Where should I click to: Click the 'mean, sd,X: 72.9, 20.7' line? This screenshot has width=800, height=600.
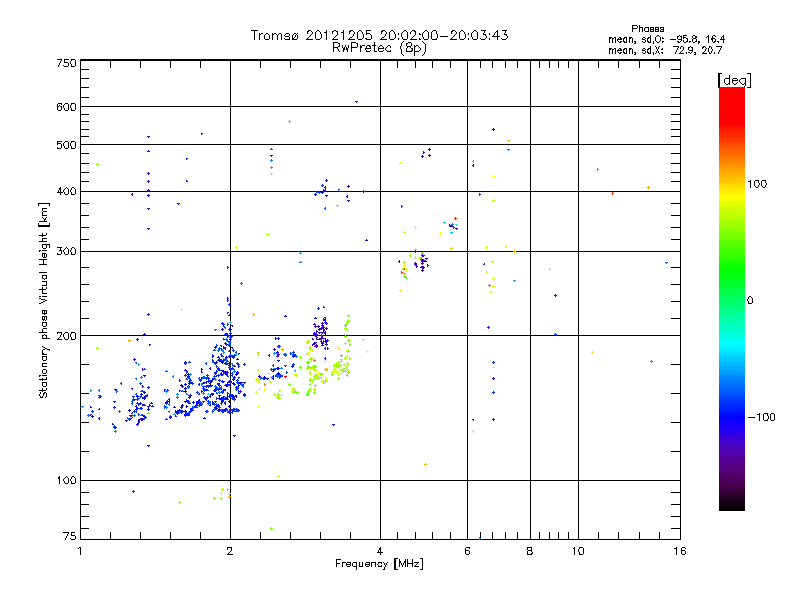[665, 50]
